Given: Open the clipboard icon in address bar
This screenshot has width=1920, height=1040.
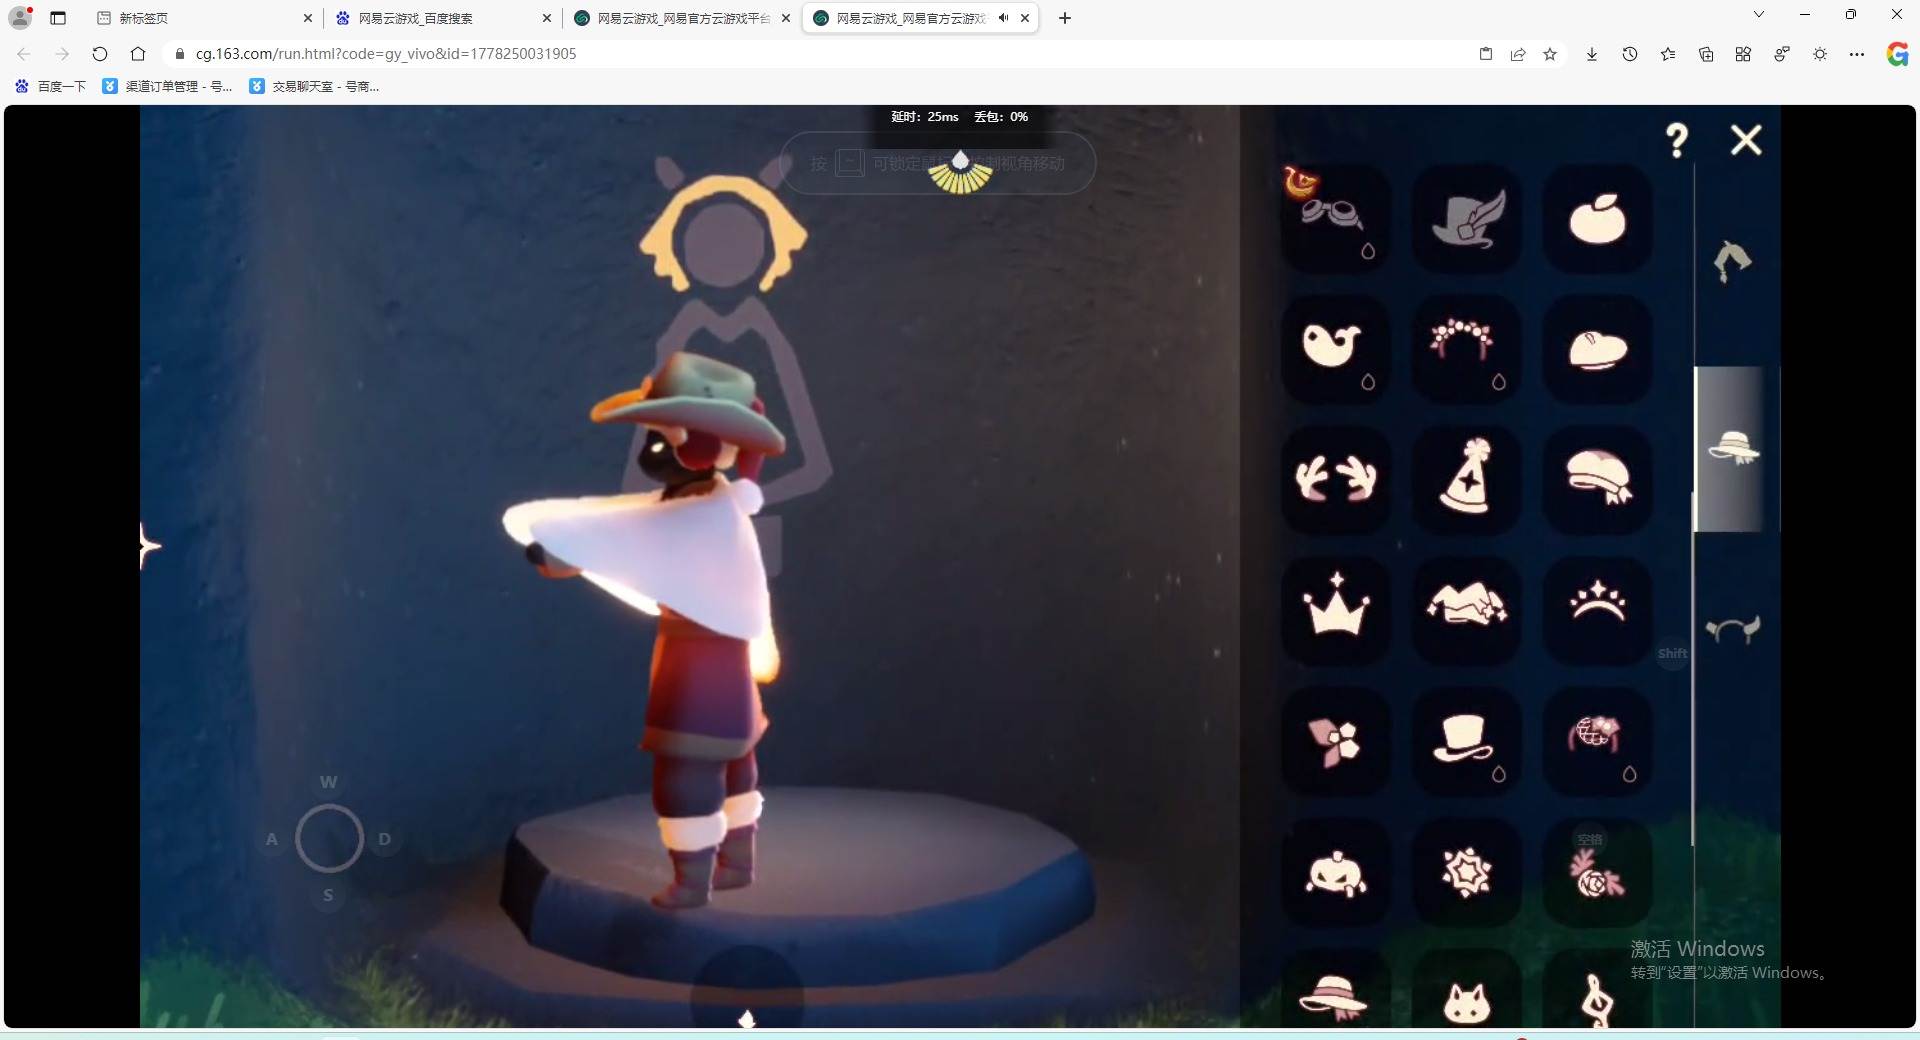Looking at the screenshot, I should [x=1486, y=54].
